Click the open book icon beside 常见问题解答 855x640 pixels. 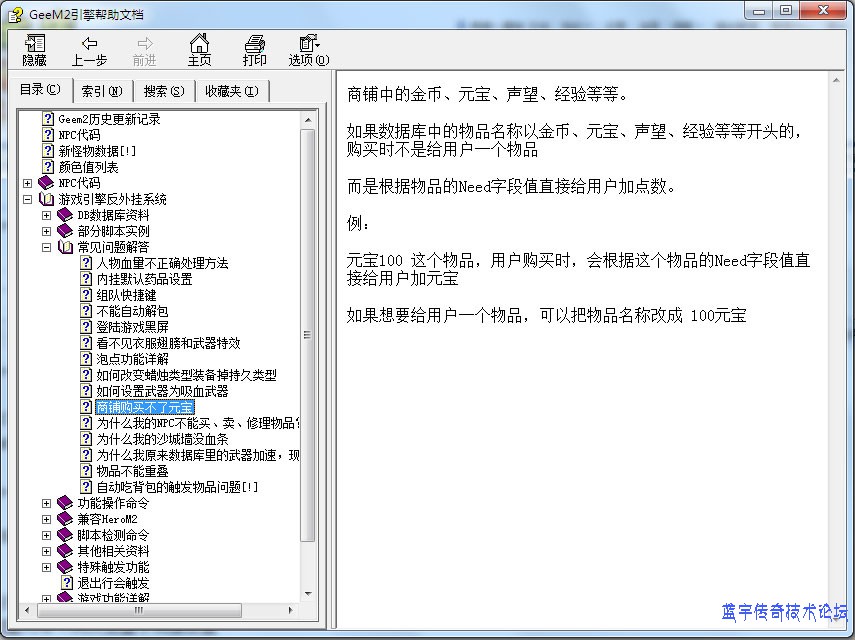(x=66, y=247)
